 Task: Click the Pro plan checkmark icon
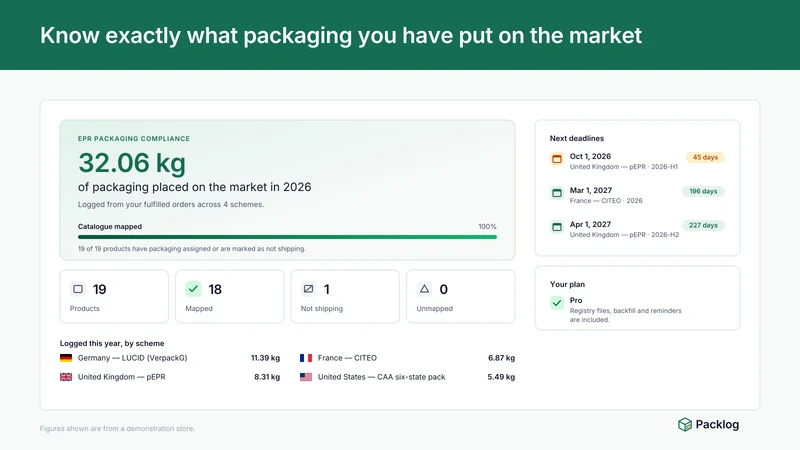(557, 303)
